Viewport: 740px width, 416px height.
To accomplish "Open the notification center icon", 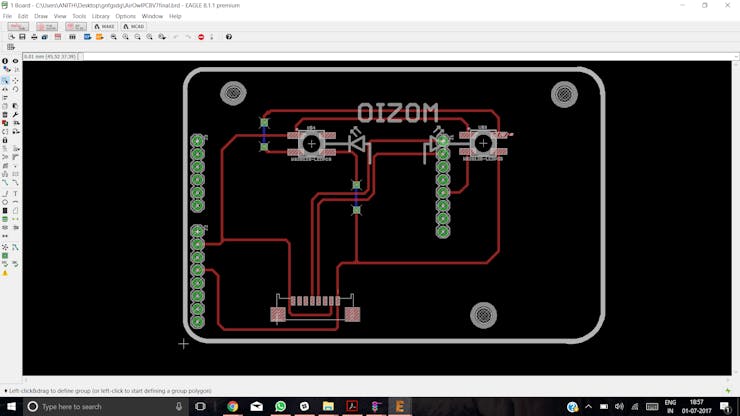I will (x=725, y=406).
